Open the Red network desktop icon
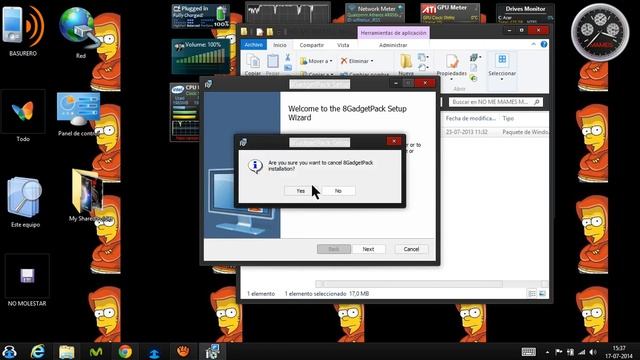This screenshot has width=640, height=360. pyautogui.click(x=80, y=33)
